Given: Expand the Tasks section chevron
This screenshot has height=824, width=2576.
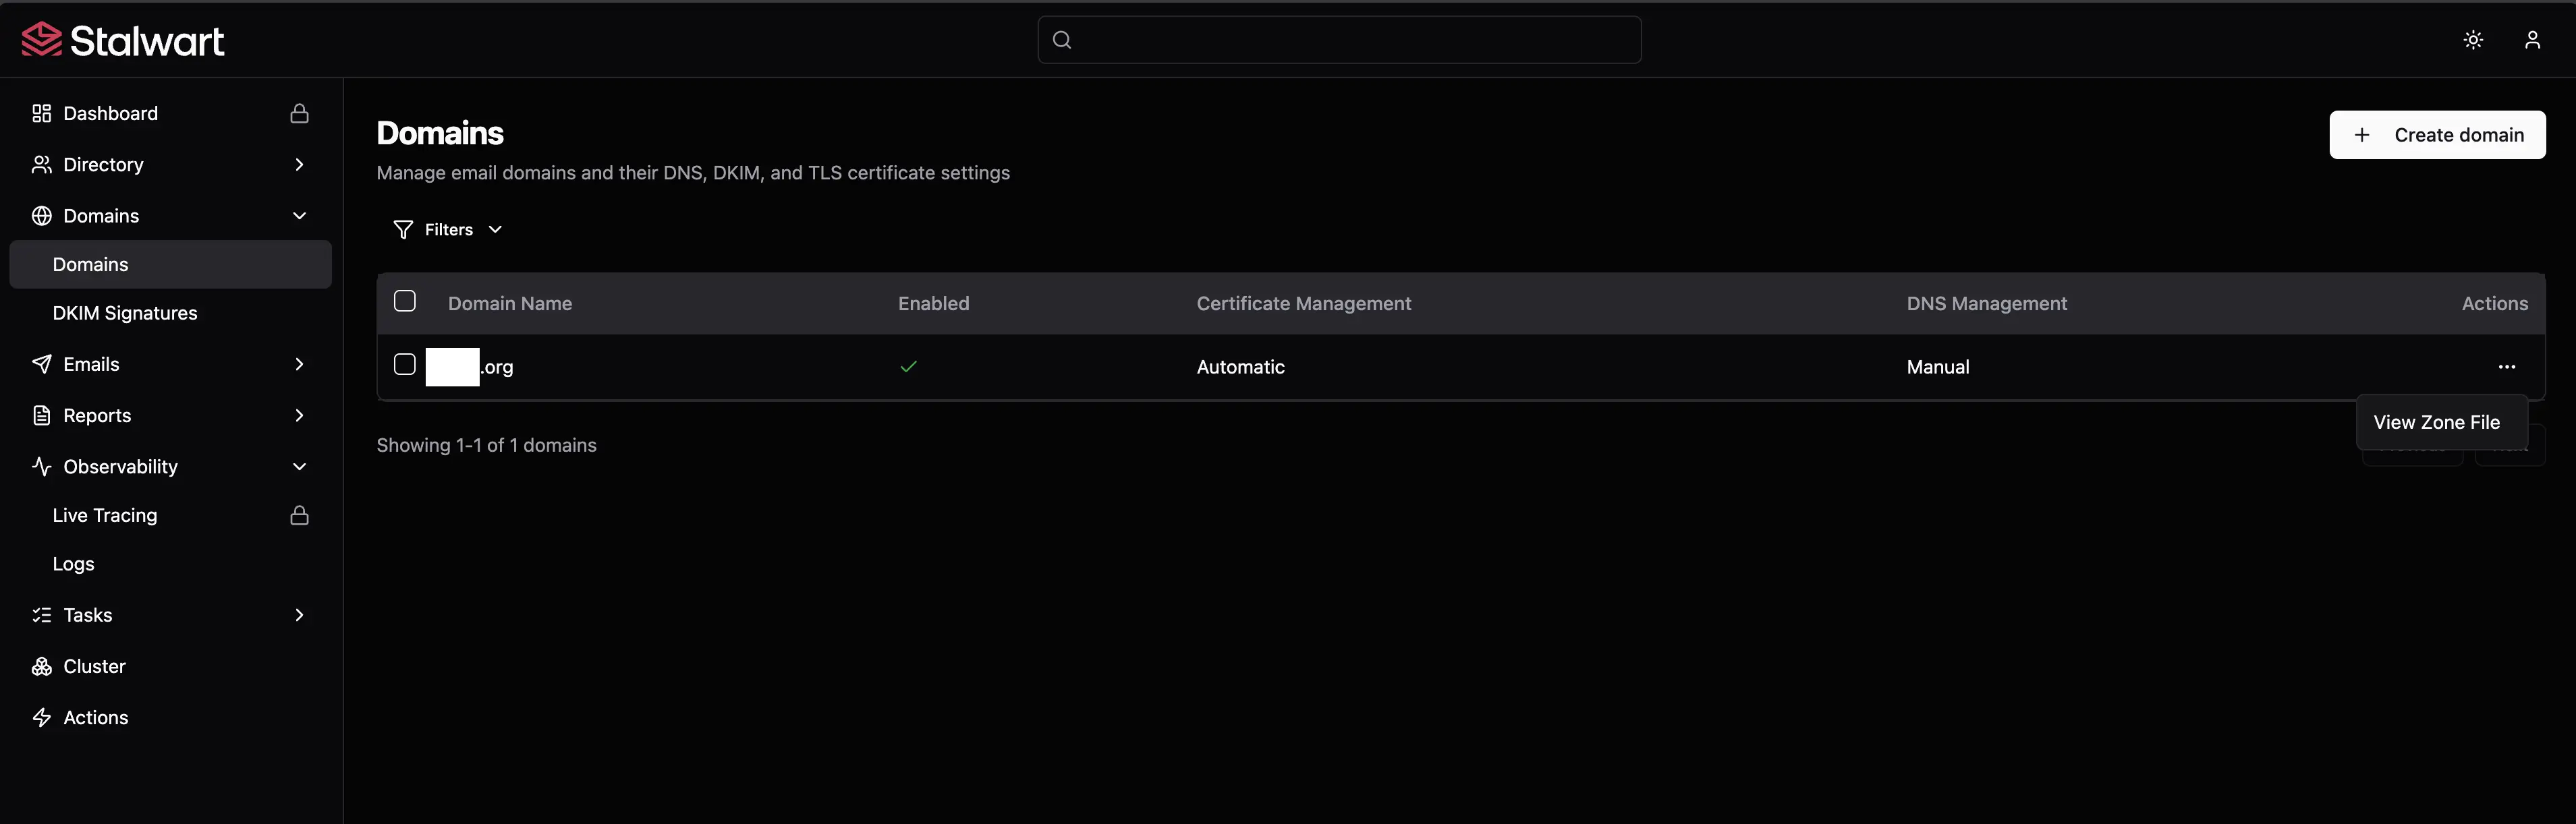Looking at the screenshot, I should [299, 615].
